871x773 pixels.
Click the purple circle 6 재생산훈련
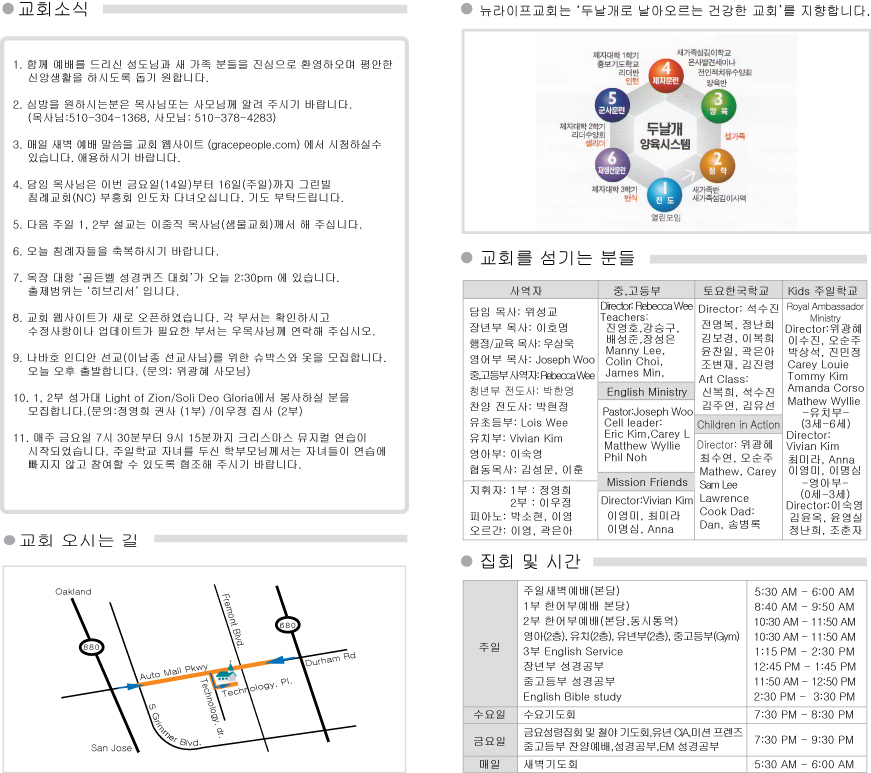tap(612, 164)
